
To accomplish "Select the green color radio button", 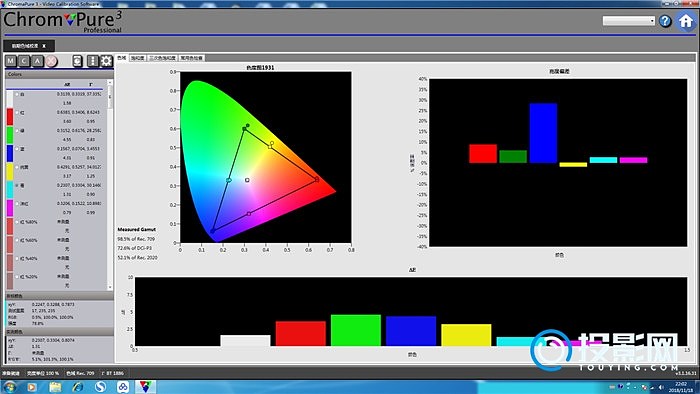I will click(x=17, y=131).
